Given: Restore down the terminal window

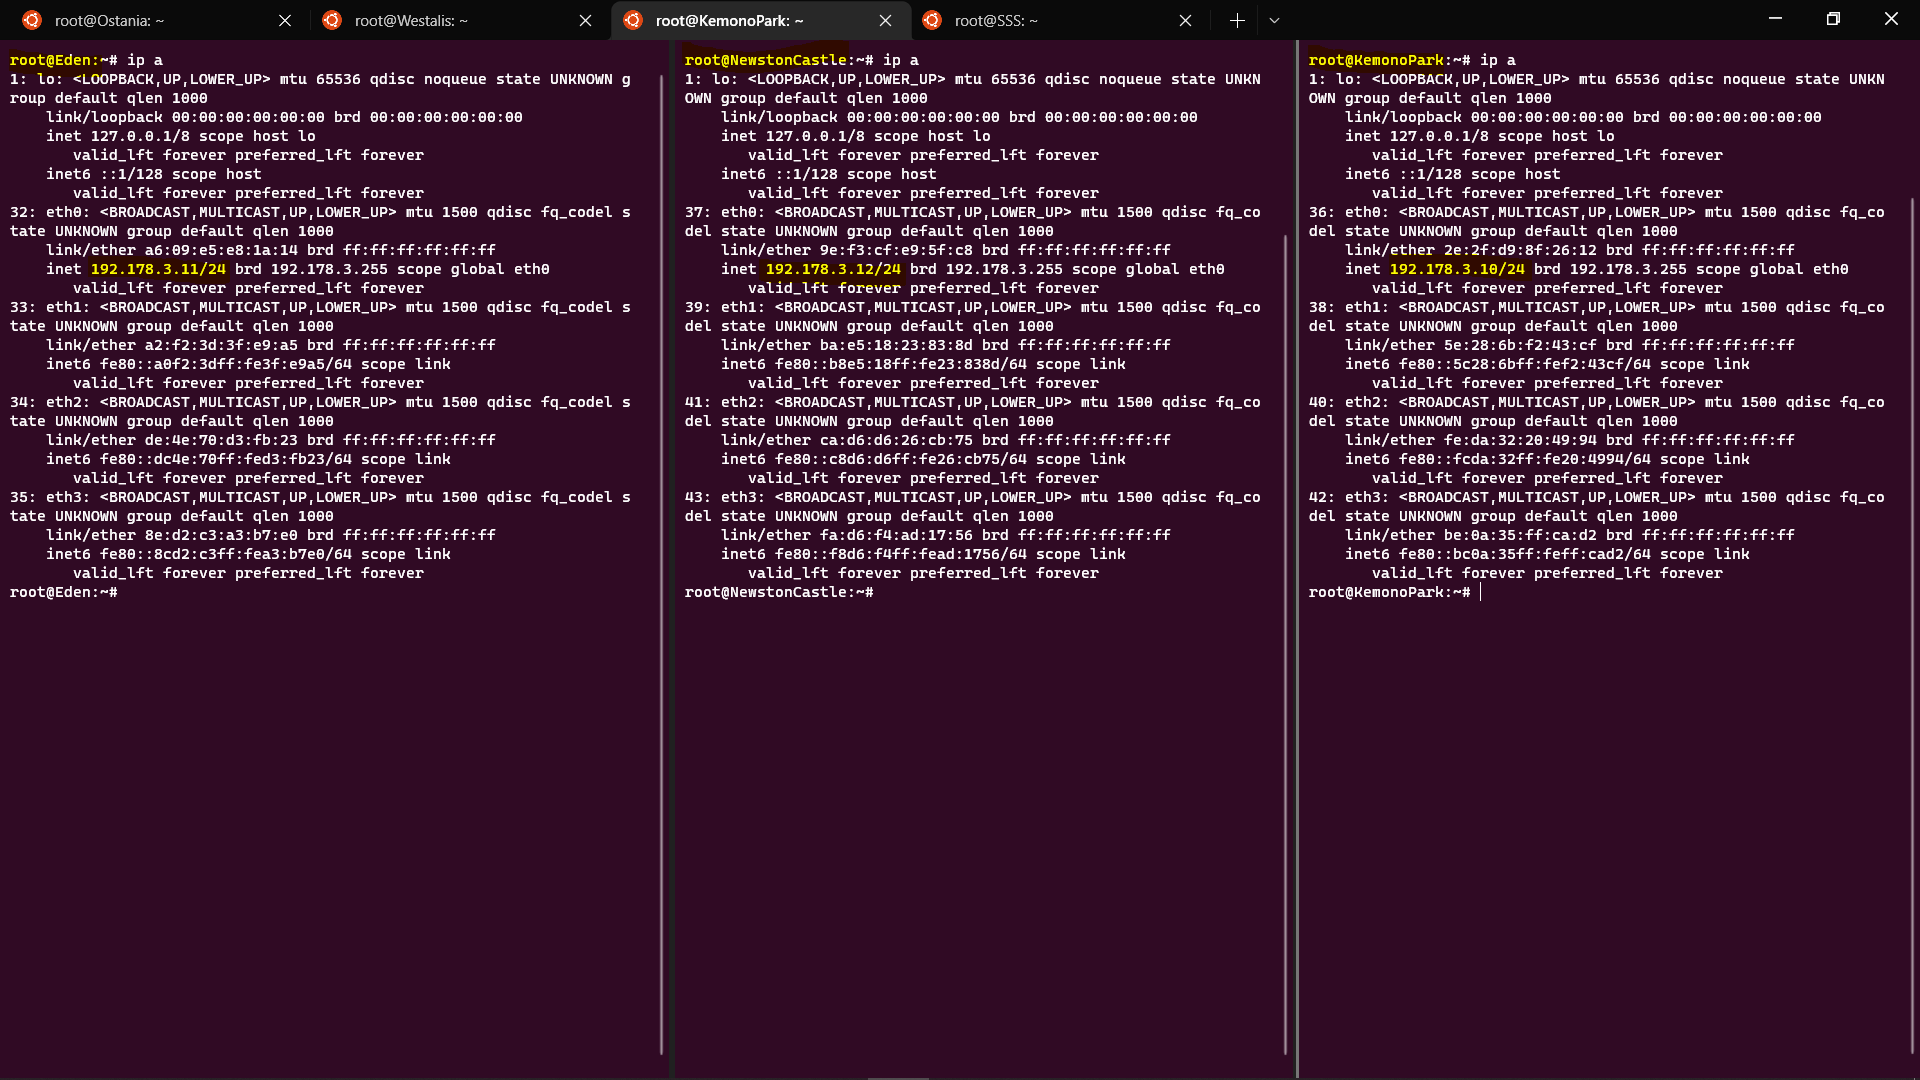Looking at the screenshot, I should pyautogui.click(x=1833, y=19).
